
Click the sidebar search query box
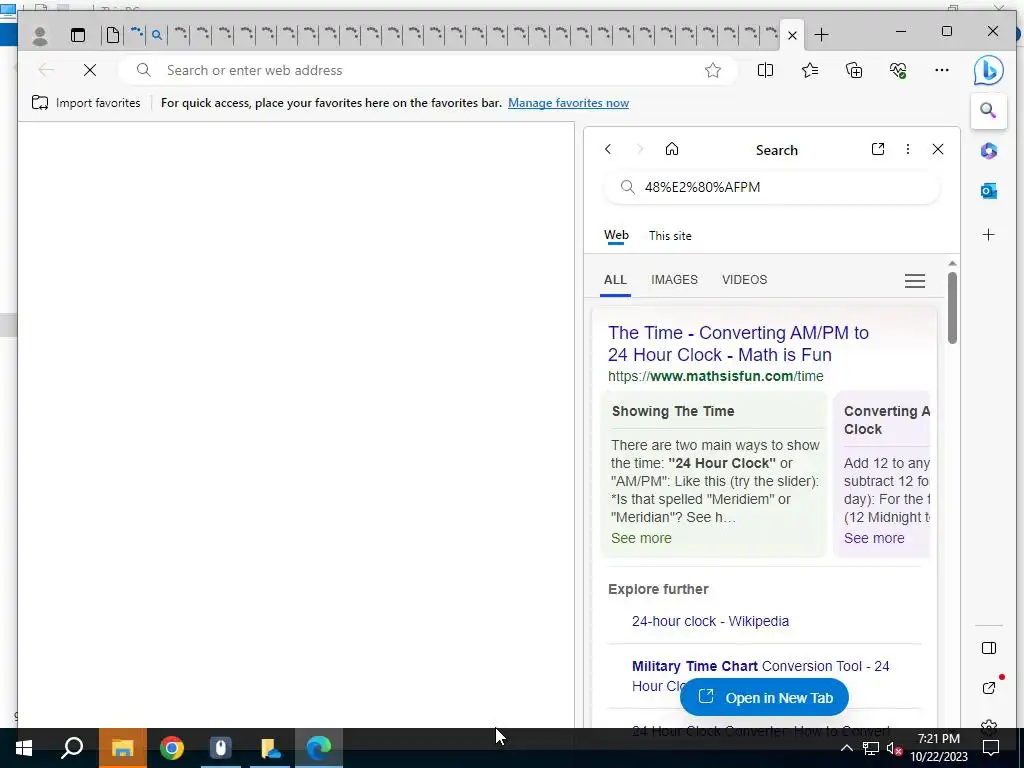pos(772,187)
